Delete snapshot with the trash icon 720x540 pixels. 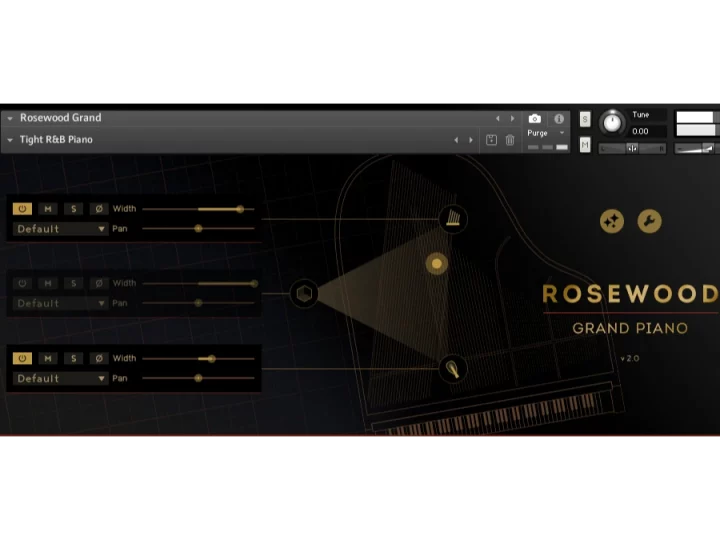click(x=510, y=140)
